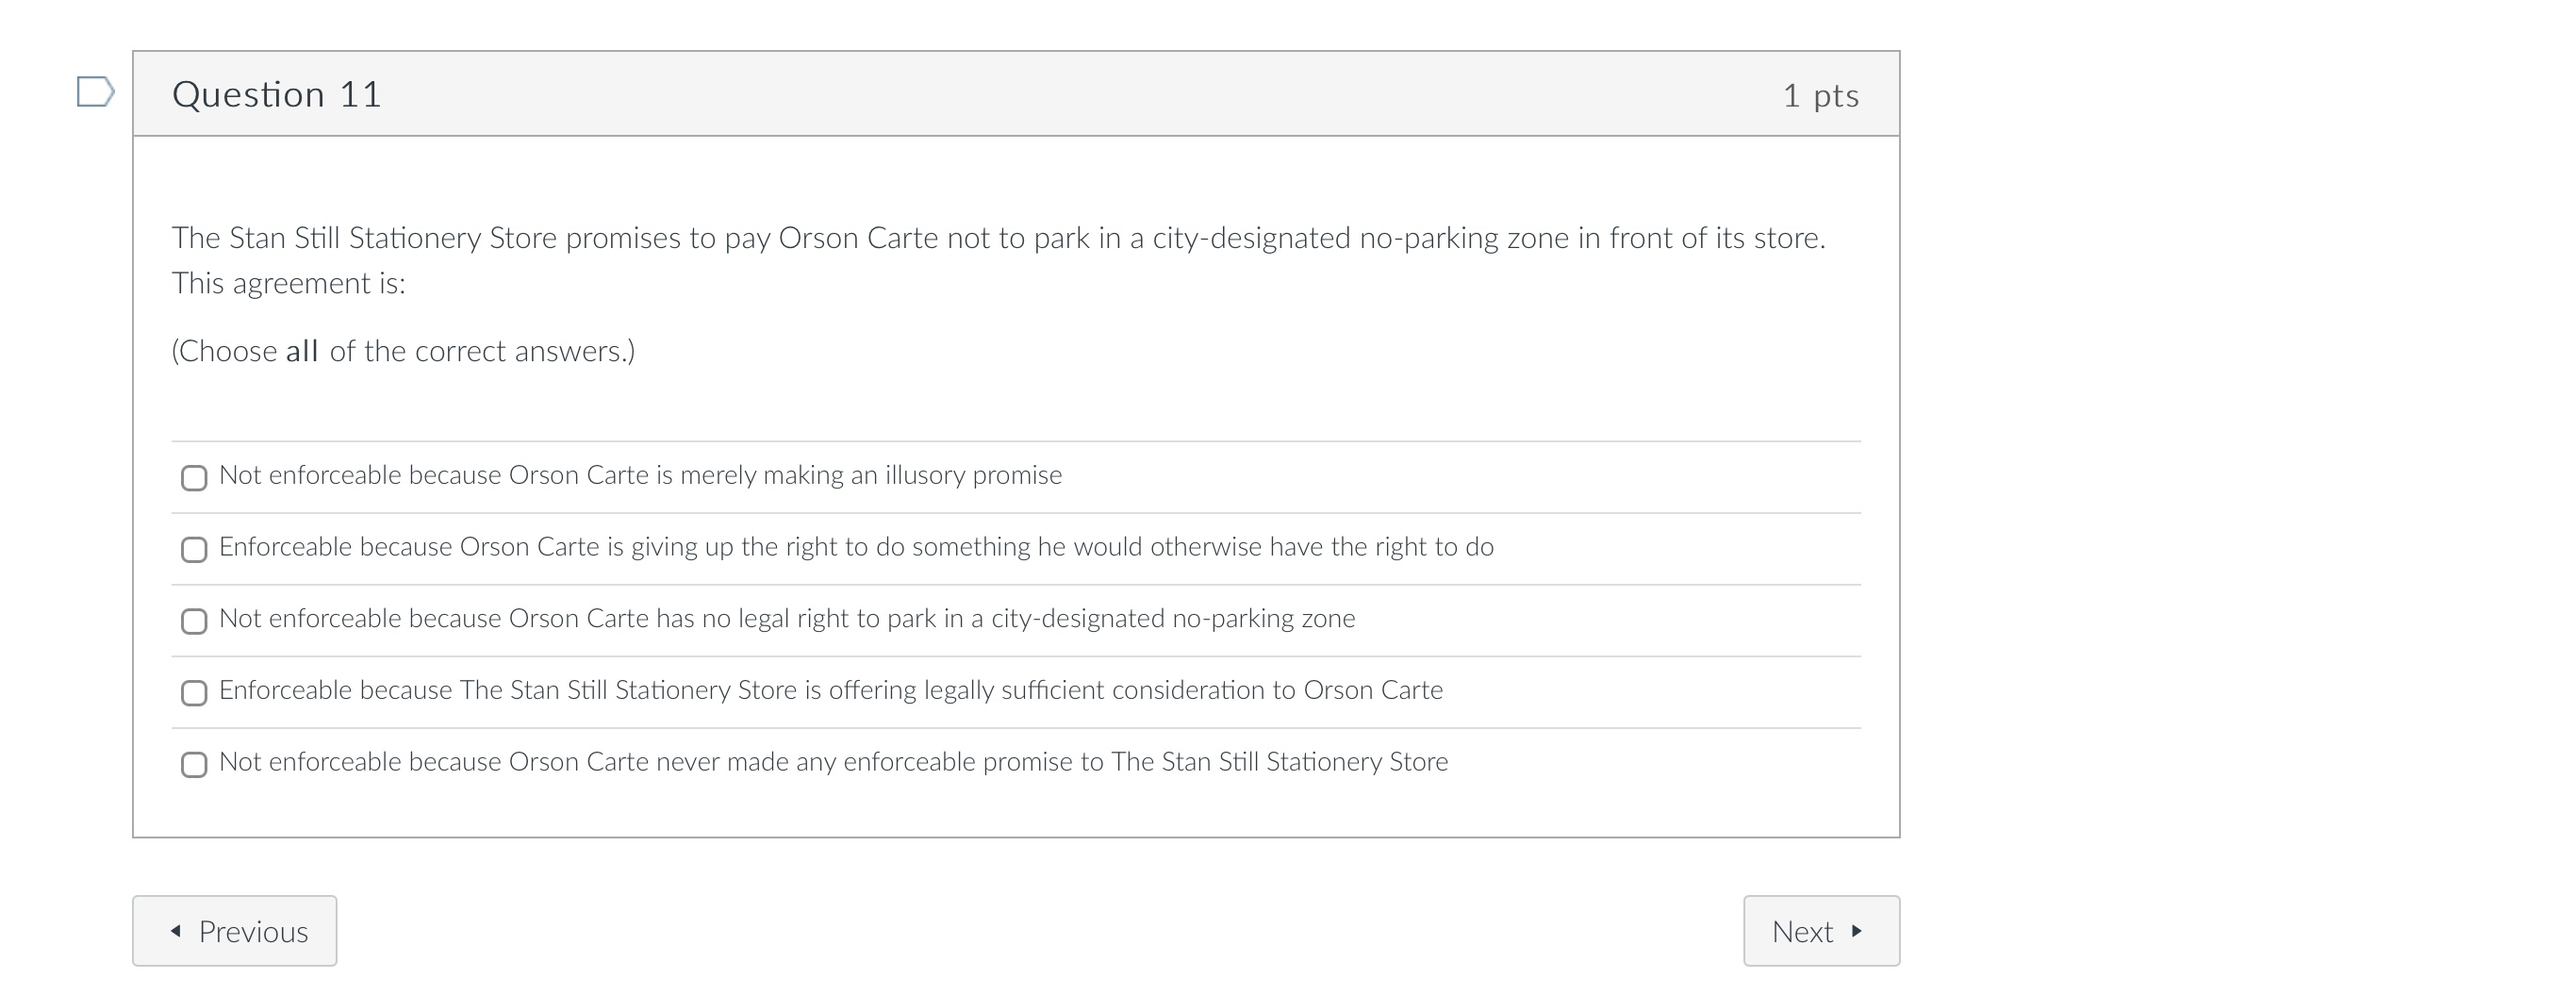Click the 'Question 11' heading
Screen dimensions: 2576x995
pos(277,95)
